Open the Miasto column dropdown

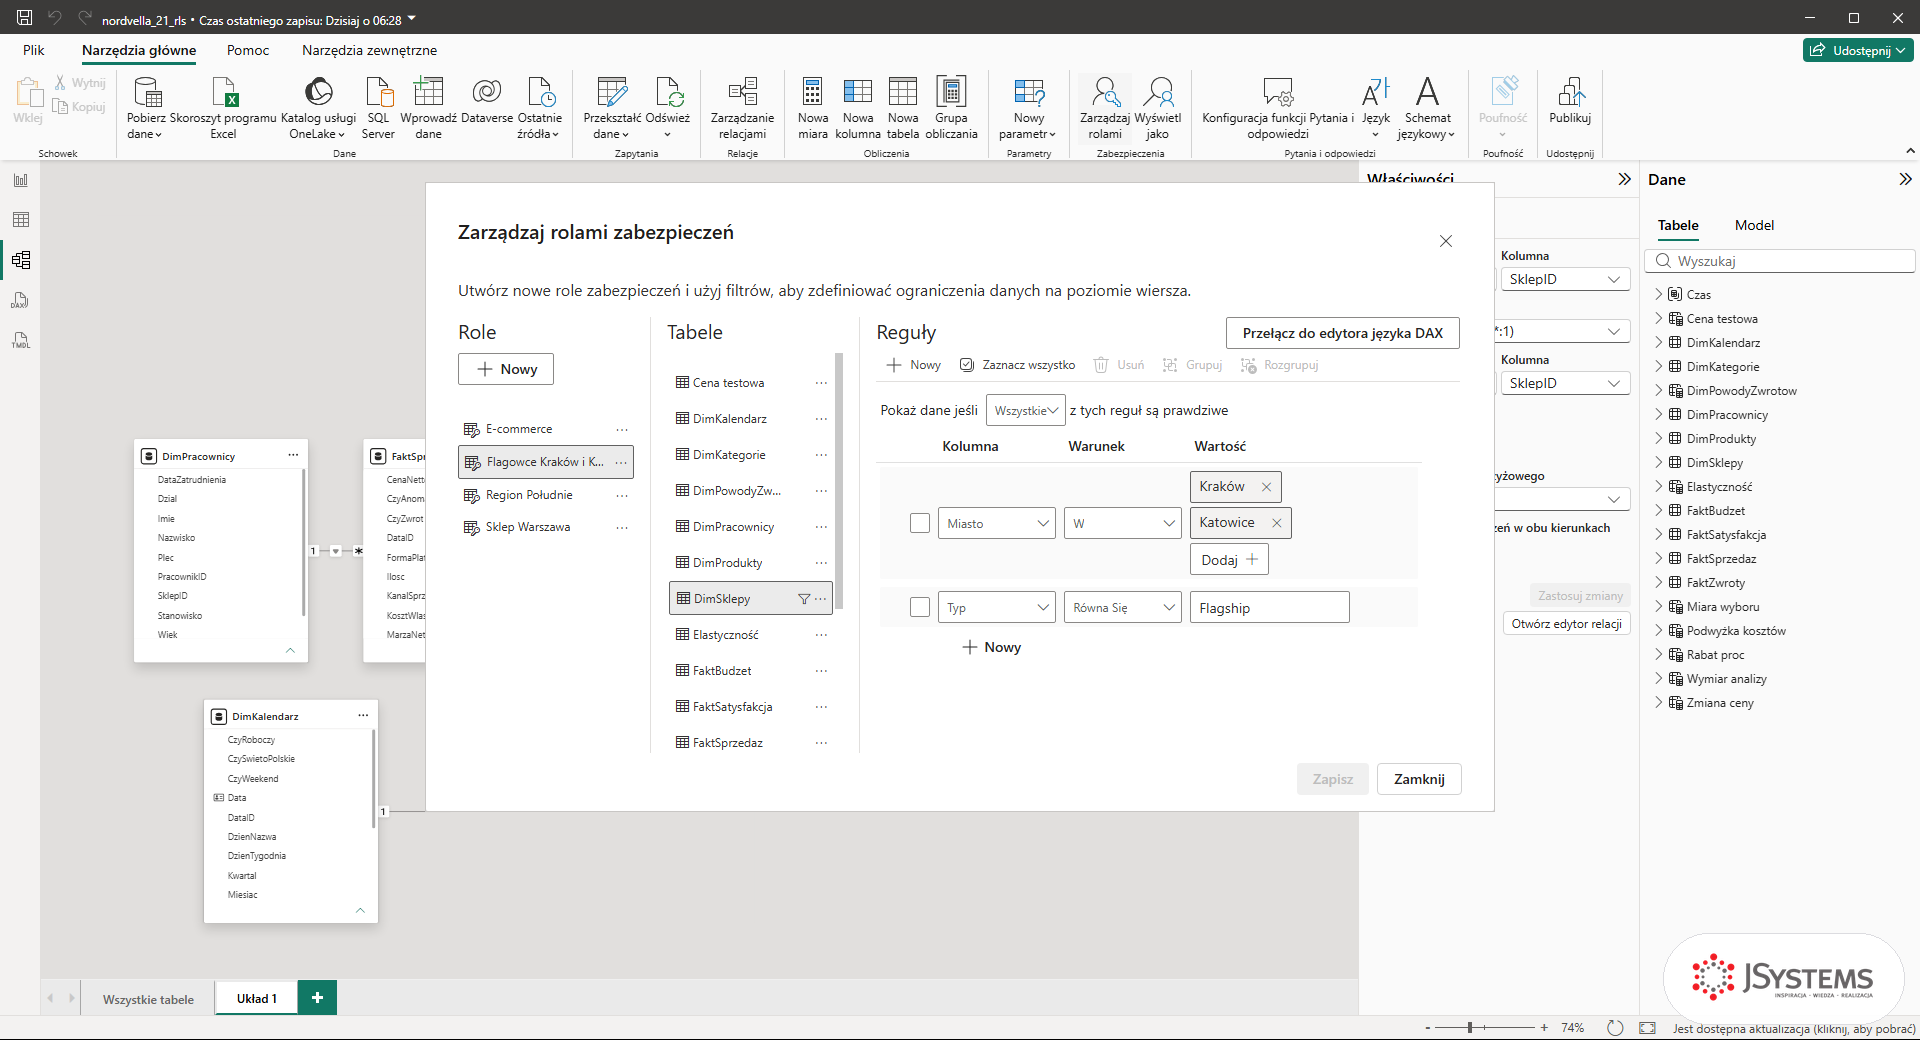pyautogui.click(x=996, y=523)
